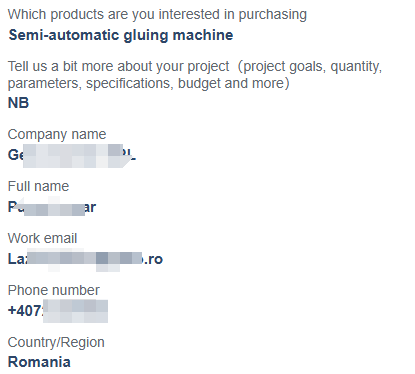Click the phone number starting with +407
The image size is (415, 374).
tap(58, 311)
